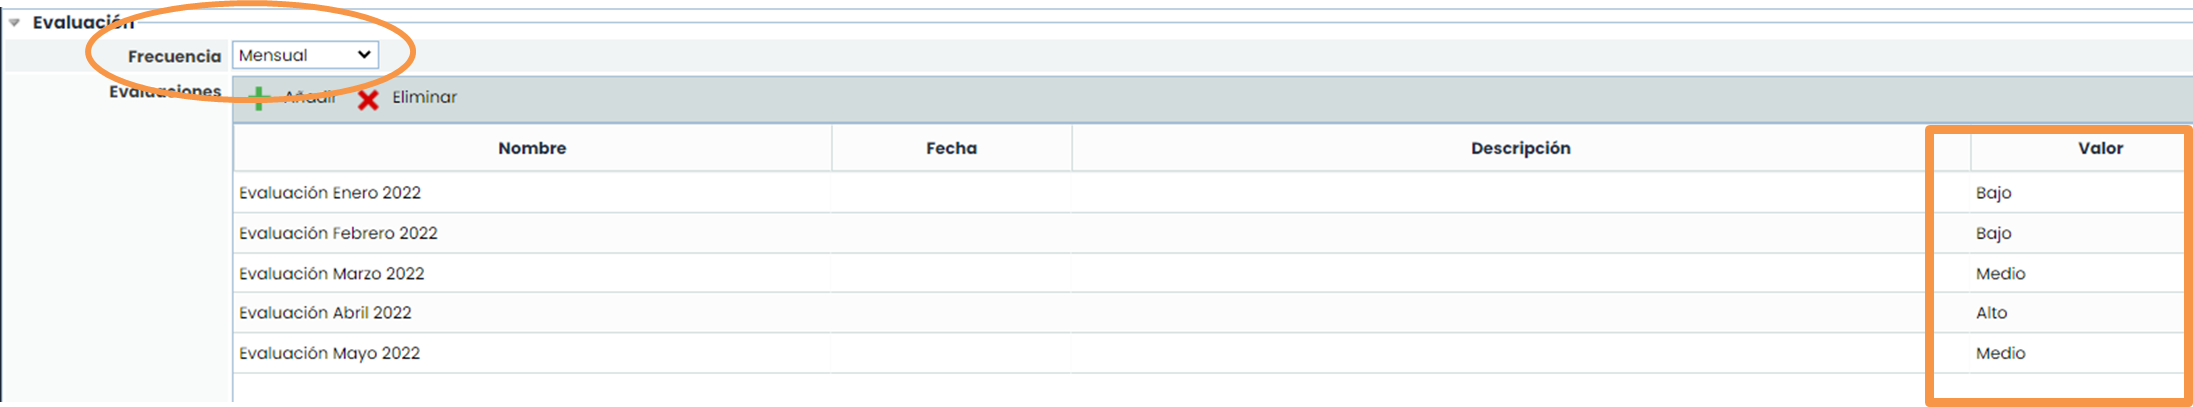Select the Evaluación Enero 2022 row
Image resolution: width=2193 pixels, height=407 pixels.
pyautogui.click(x=330, y=193)
